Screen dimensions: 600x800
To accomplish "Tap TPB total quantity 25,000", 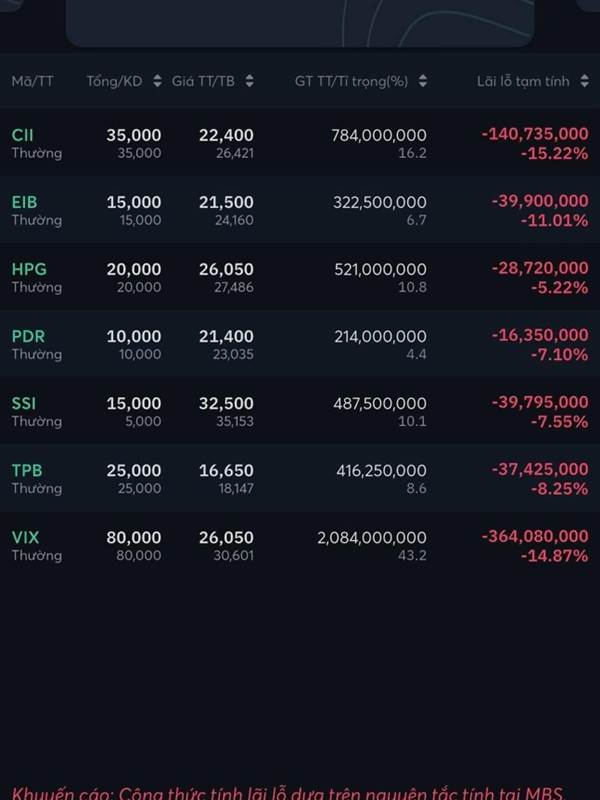I will click(x=134, y=470).
